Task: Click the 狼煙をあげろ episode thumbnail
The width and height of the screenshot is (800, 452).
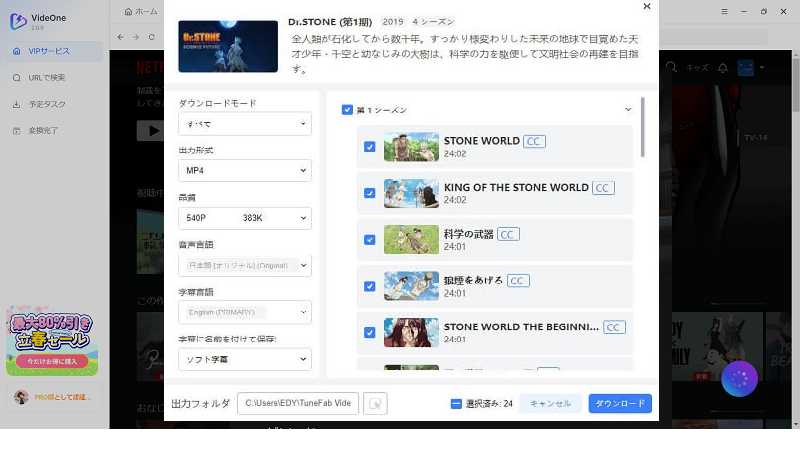Action: pos(411,286)
